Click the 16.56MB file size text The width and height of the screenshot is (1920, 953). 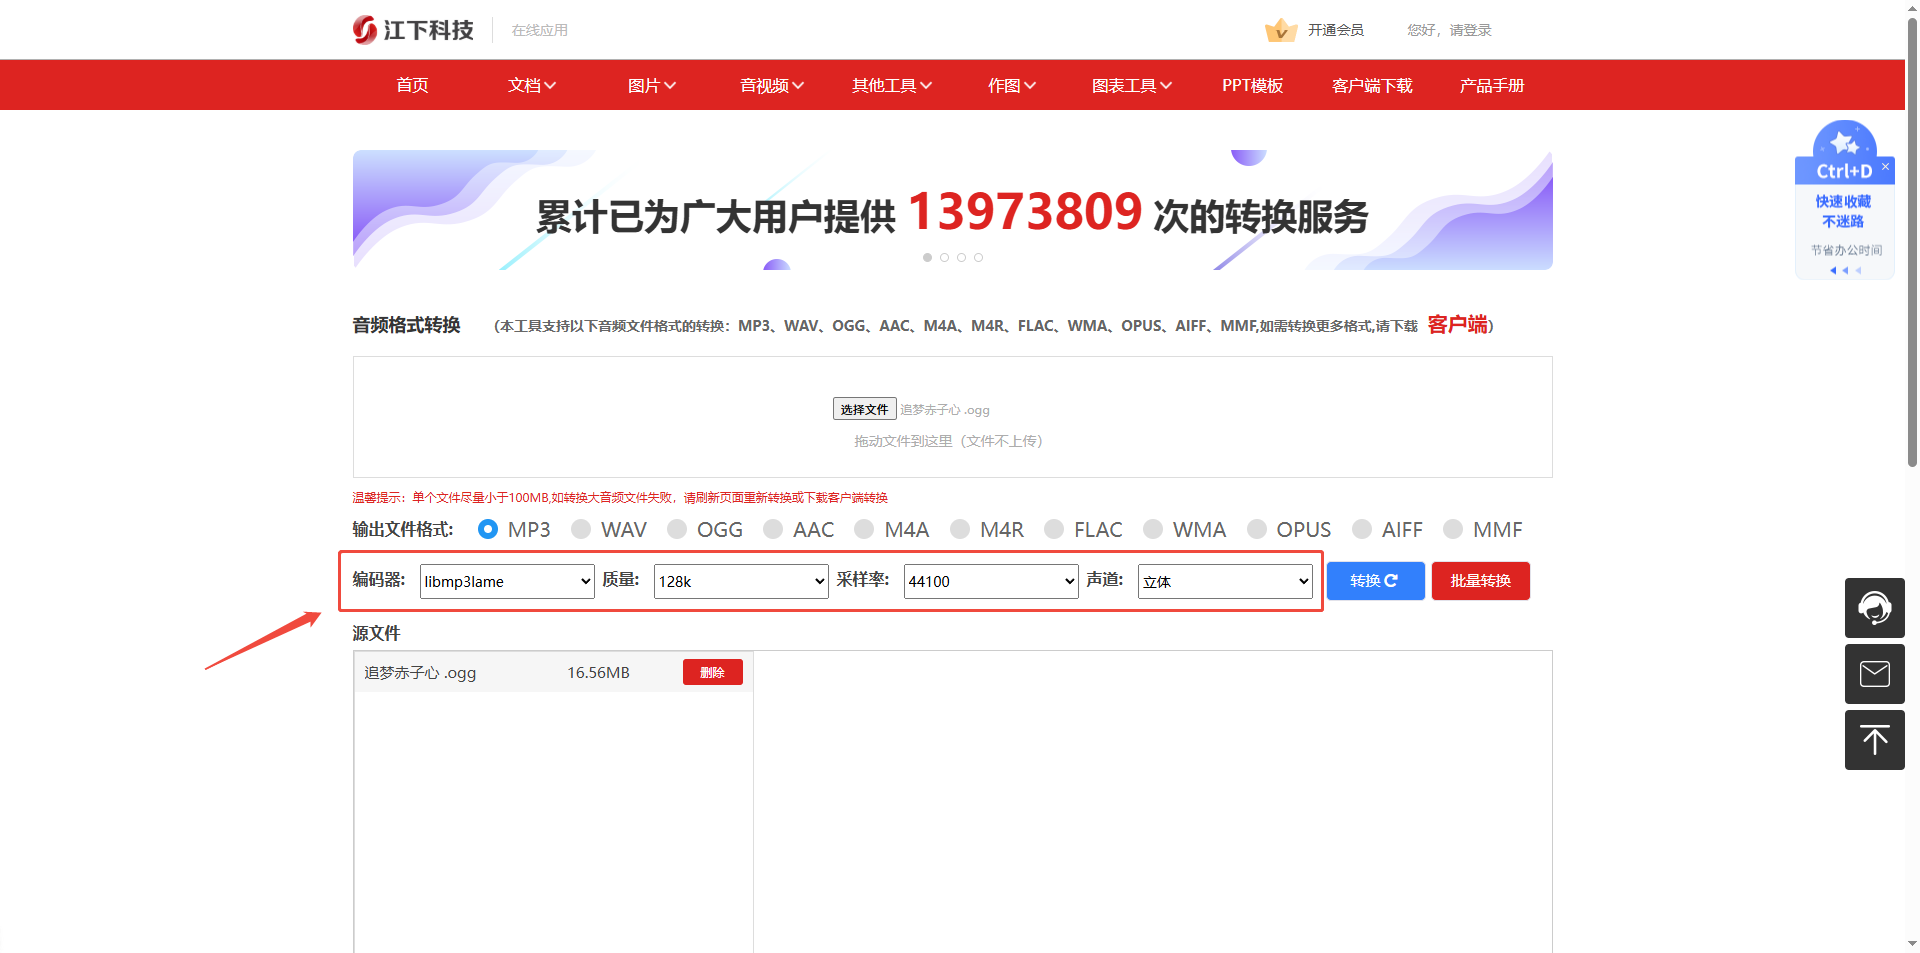598,673
